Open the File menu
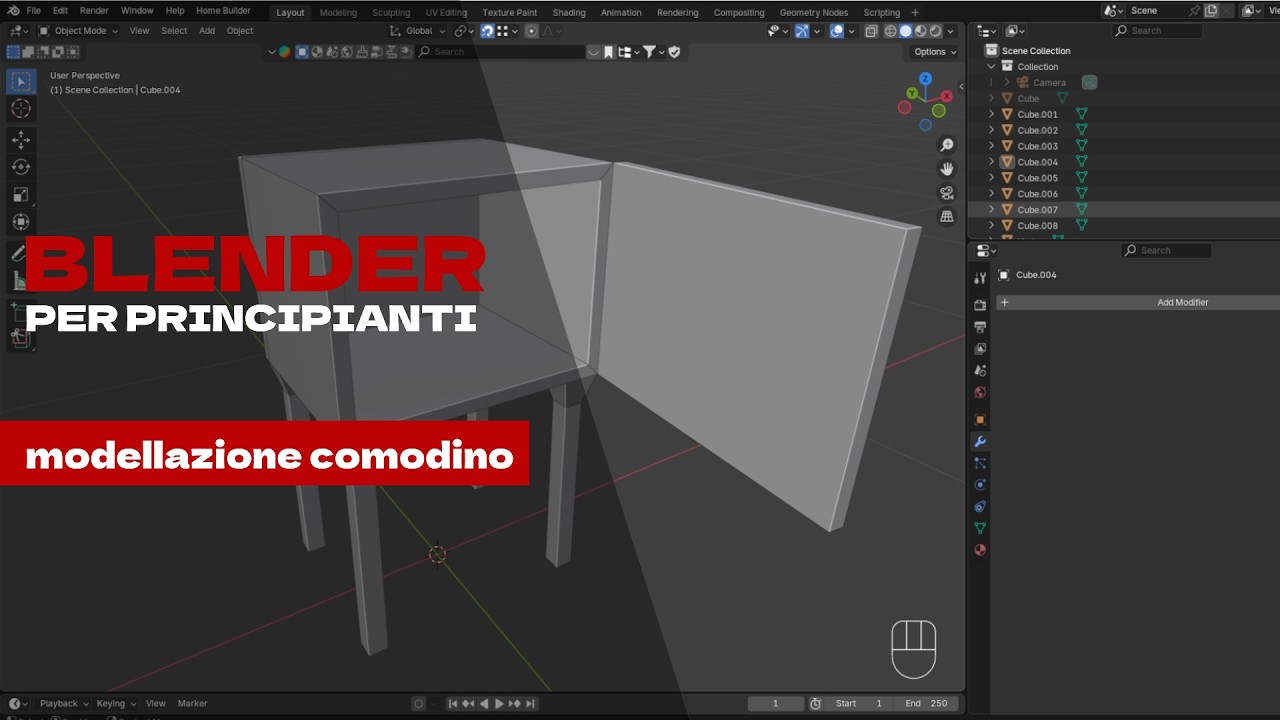 (33, 11)
